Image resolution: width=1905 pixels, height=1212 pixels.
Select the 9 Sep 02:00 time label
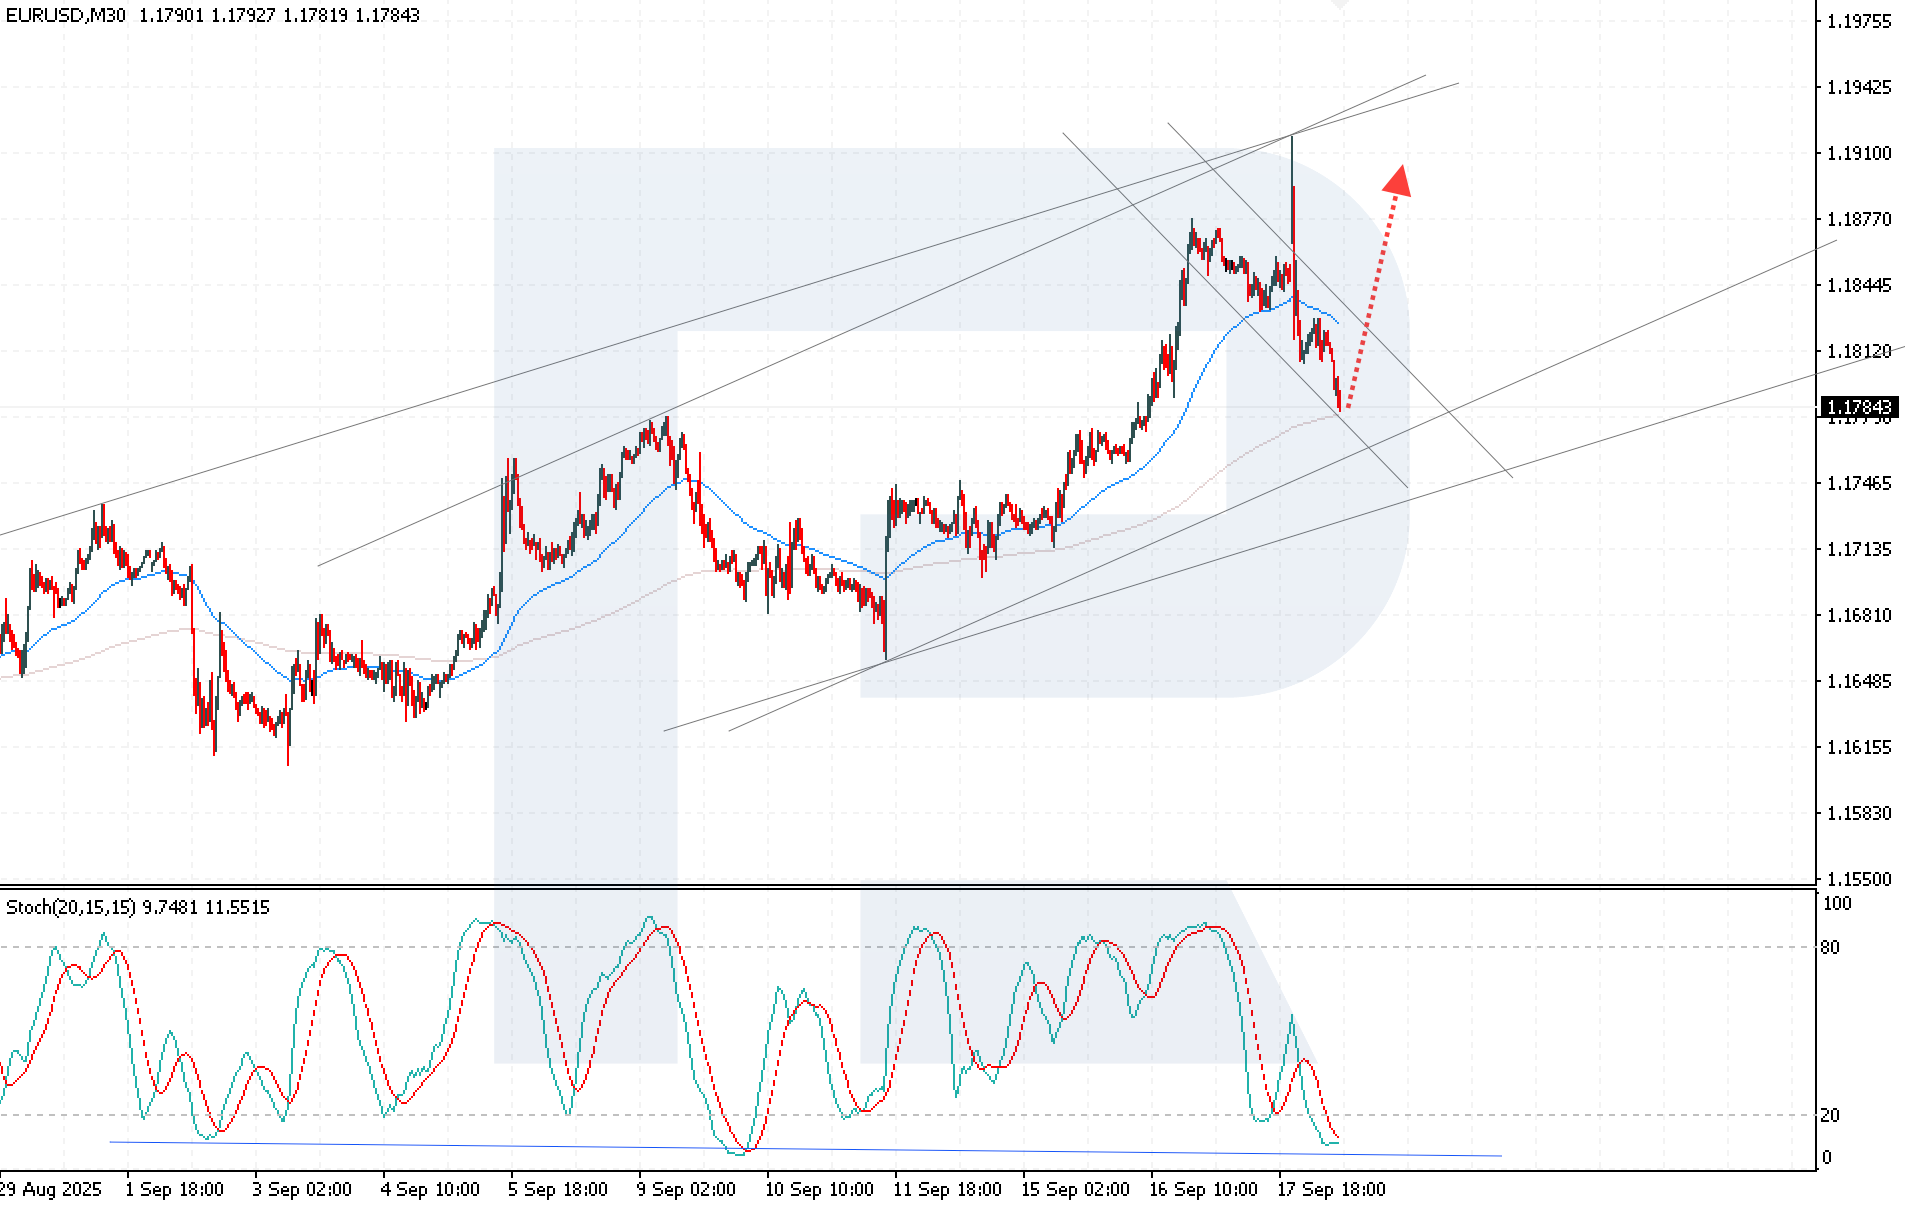[686, 1189]
